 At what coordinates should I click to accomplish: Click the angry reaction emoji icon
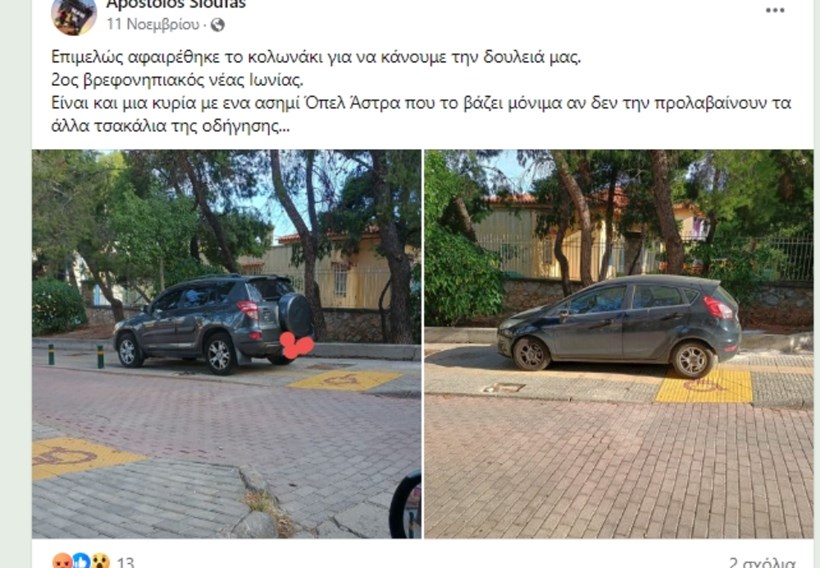(x=62, y=561)
